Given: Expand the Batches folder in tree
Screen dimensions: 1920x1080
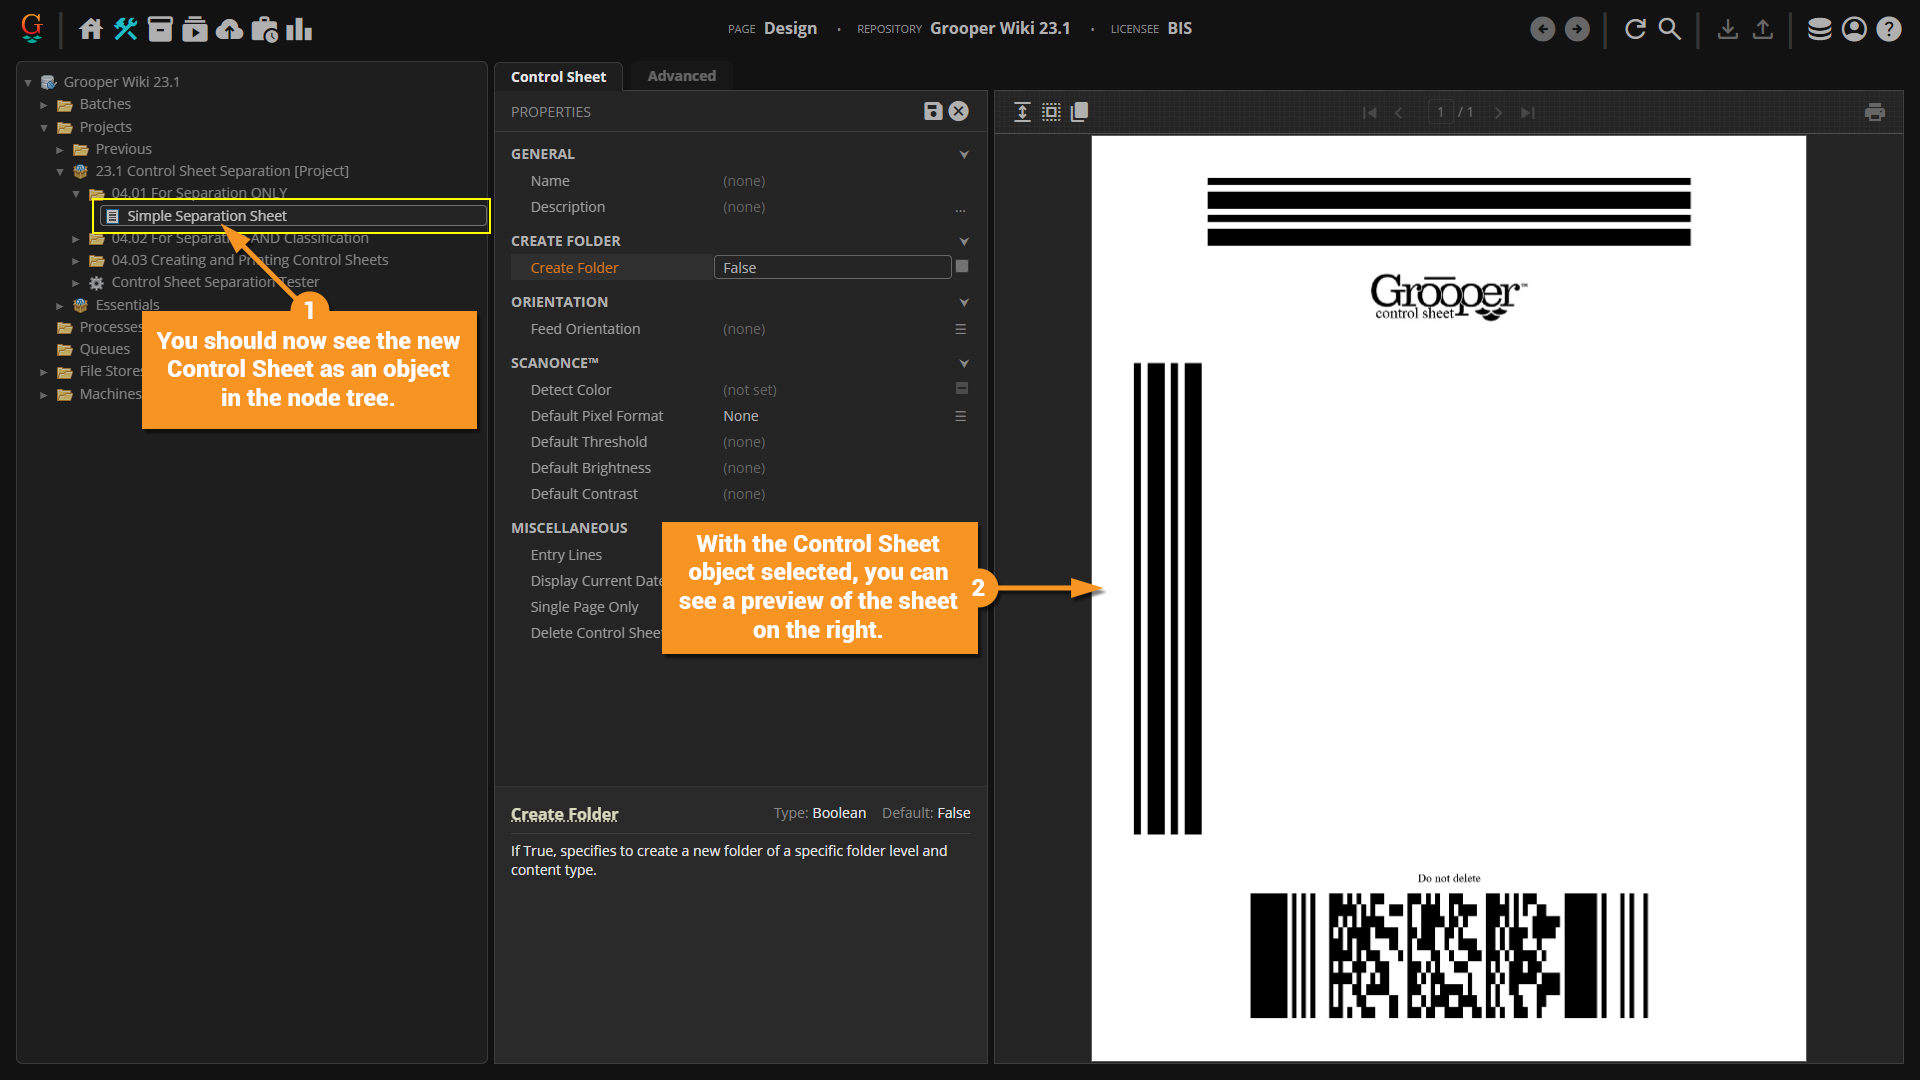Looking at the screenshot, I should pyautogui.click(x=44, y=105).
